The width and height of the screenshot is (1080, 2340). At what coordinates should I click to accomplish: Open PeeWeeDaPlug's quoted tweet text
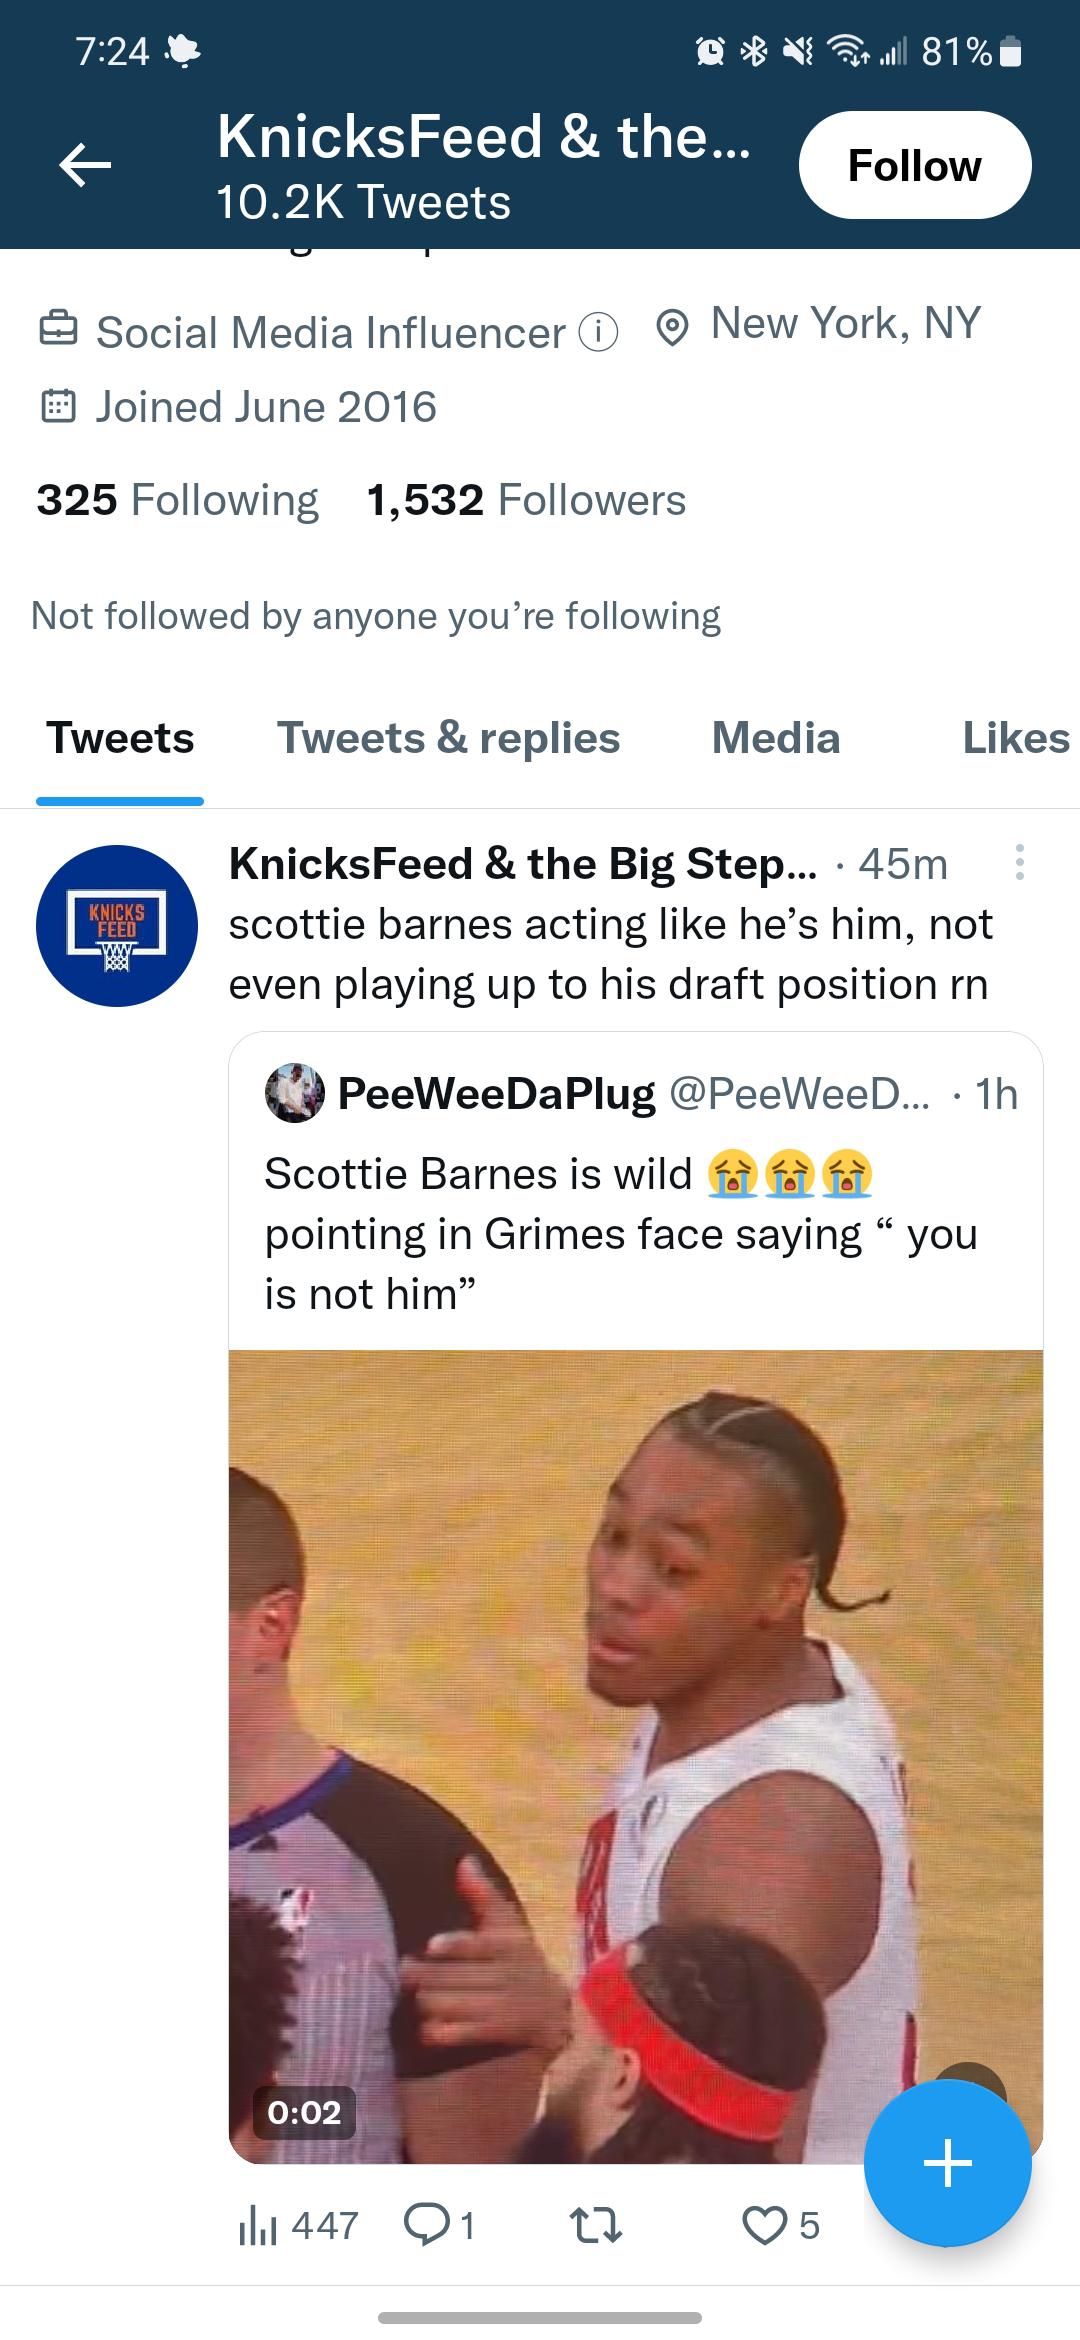click(620, 1234)
